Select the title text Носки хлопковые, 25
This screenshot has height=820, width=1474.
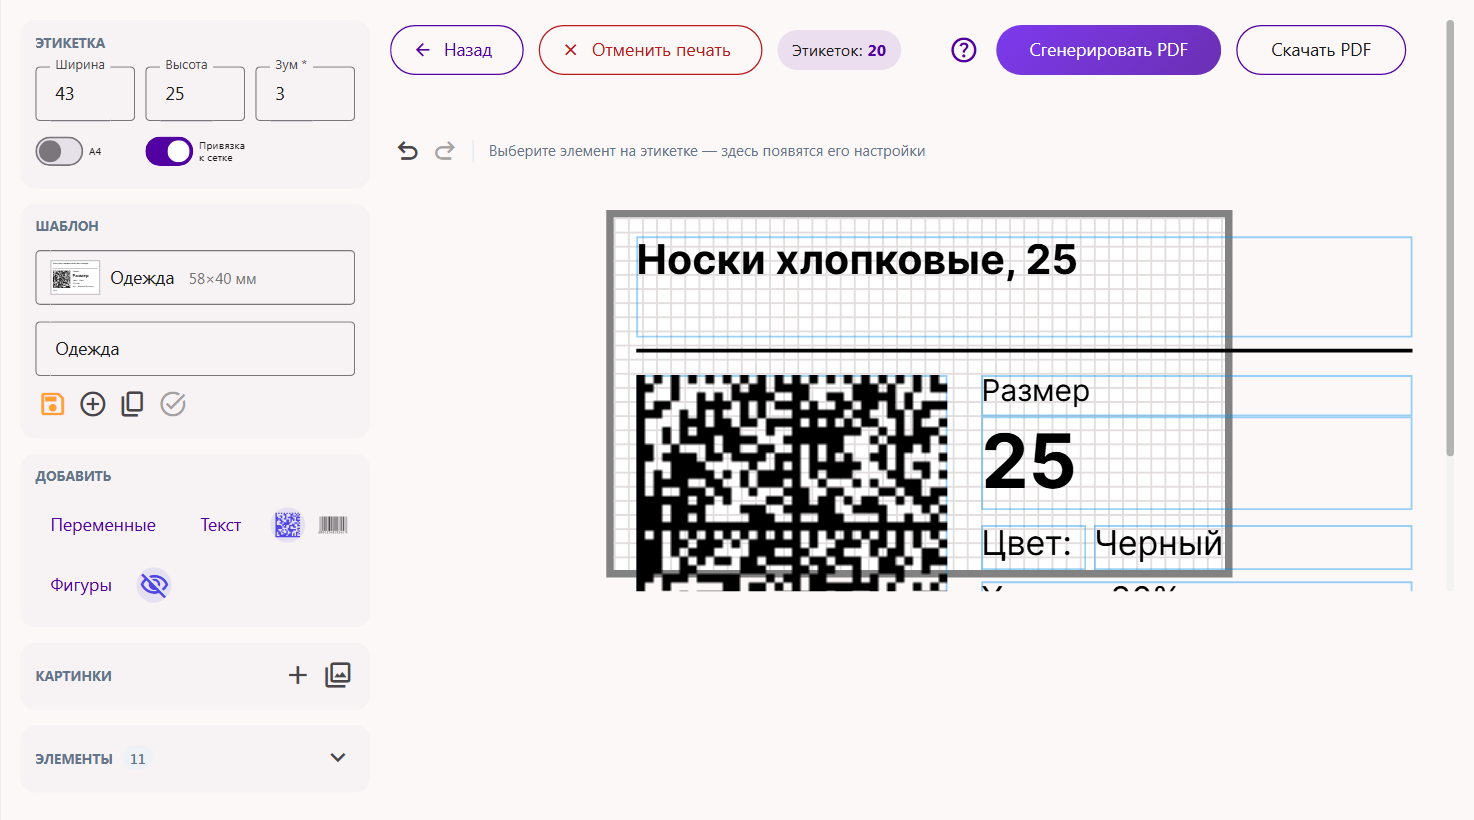pos(857,260)
